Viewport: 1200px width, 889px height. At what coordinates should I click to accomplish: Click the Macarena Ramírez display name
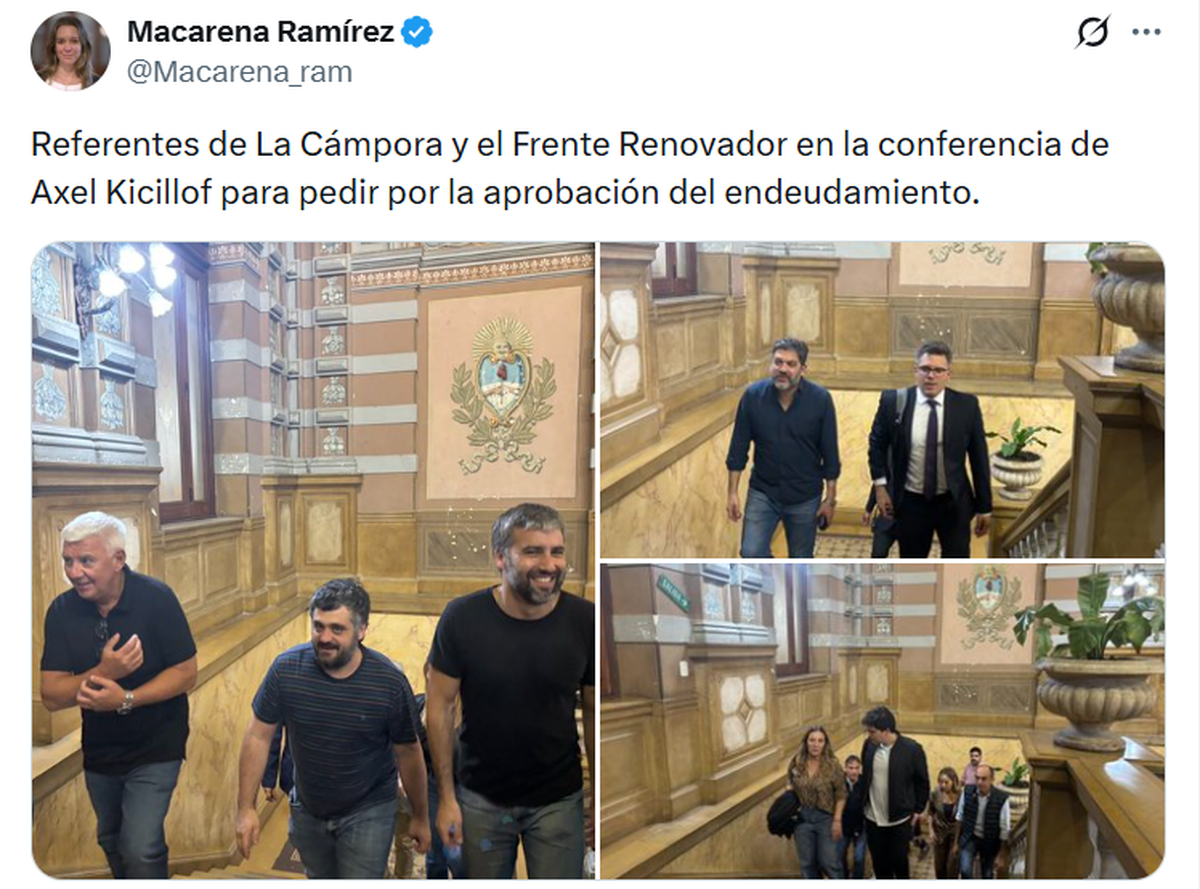point(260,33)
